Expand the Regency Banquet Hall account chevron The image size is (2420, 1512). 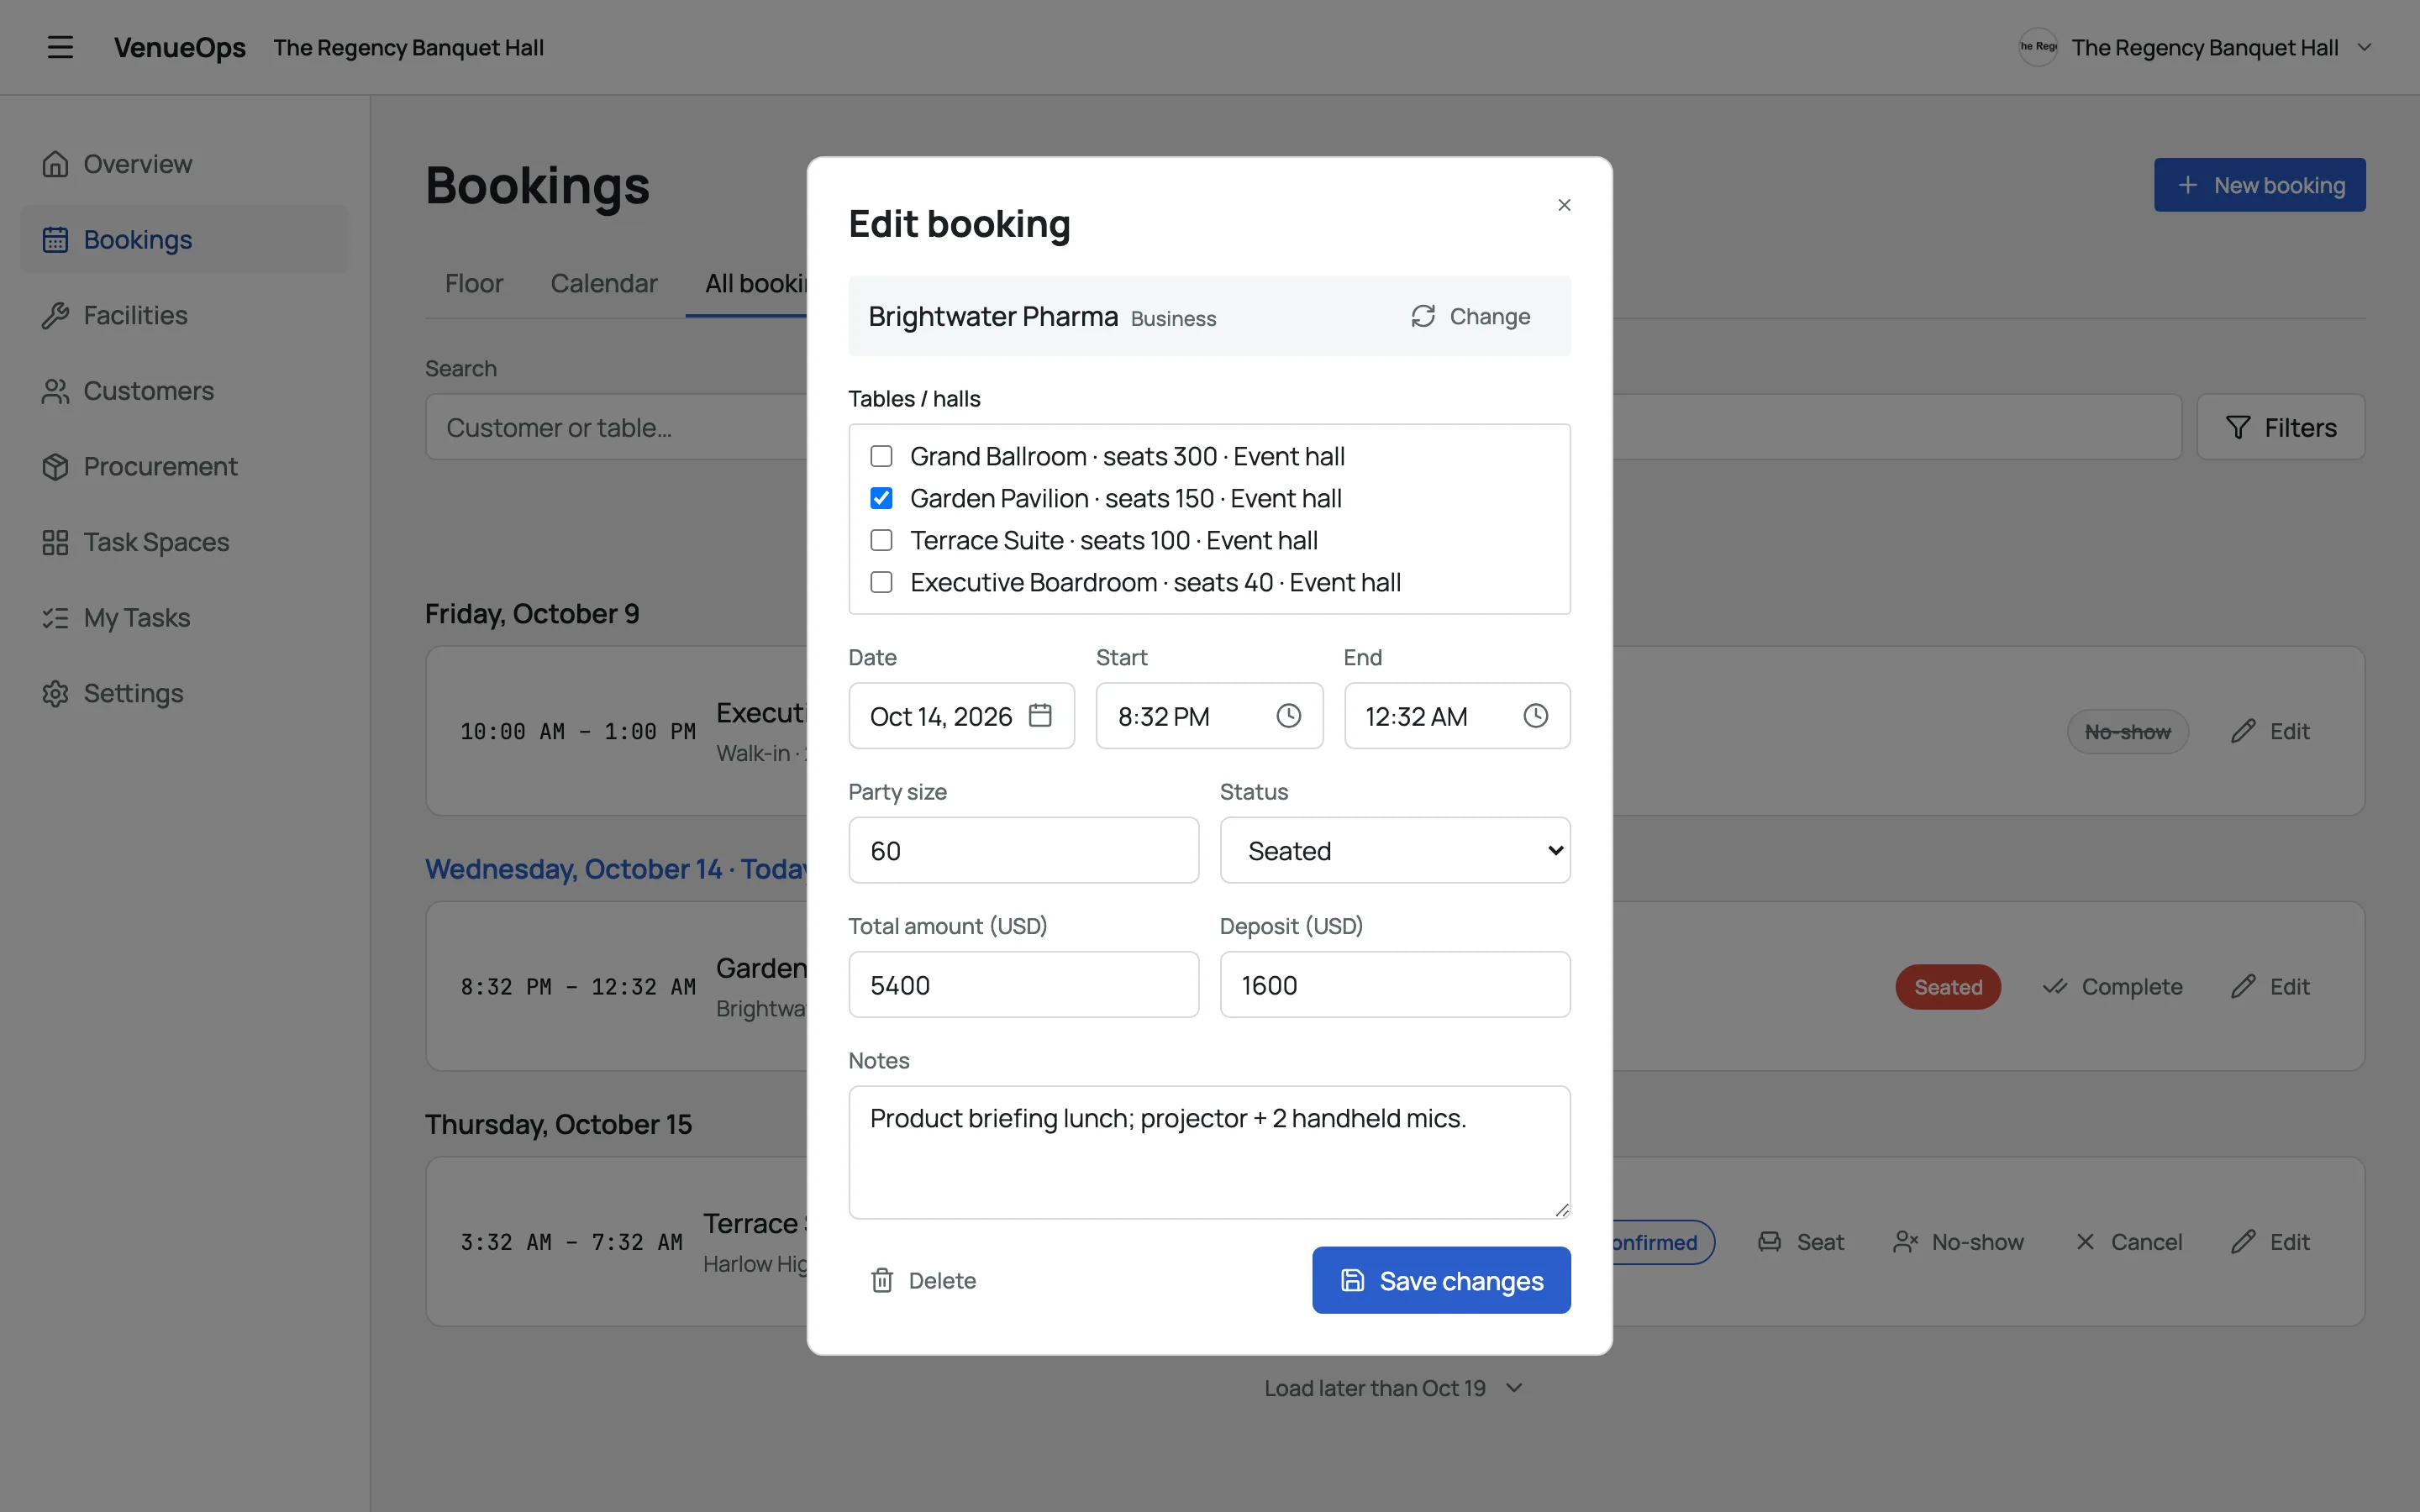click(x=2364, y=47)
